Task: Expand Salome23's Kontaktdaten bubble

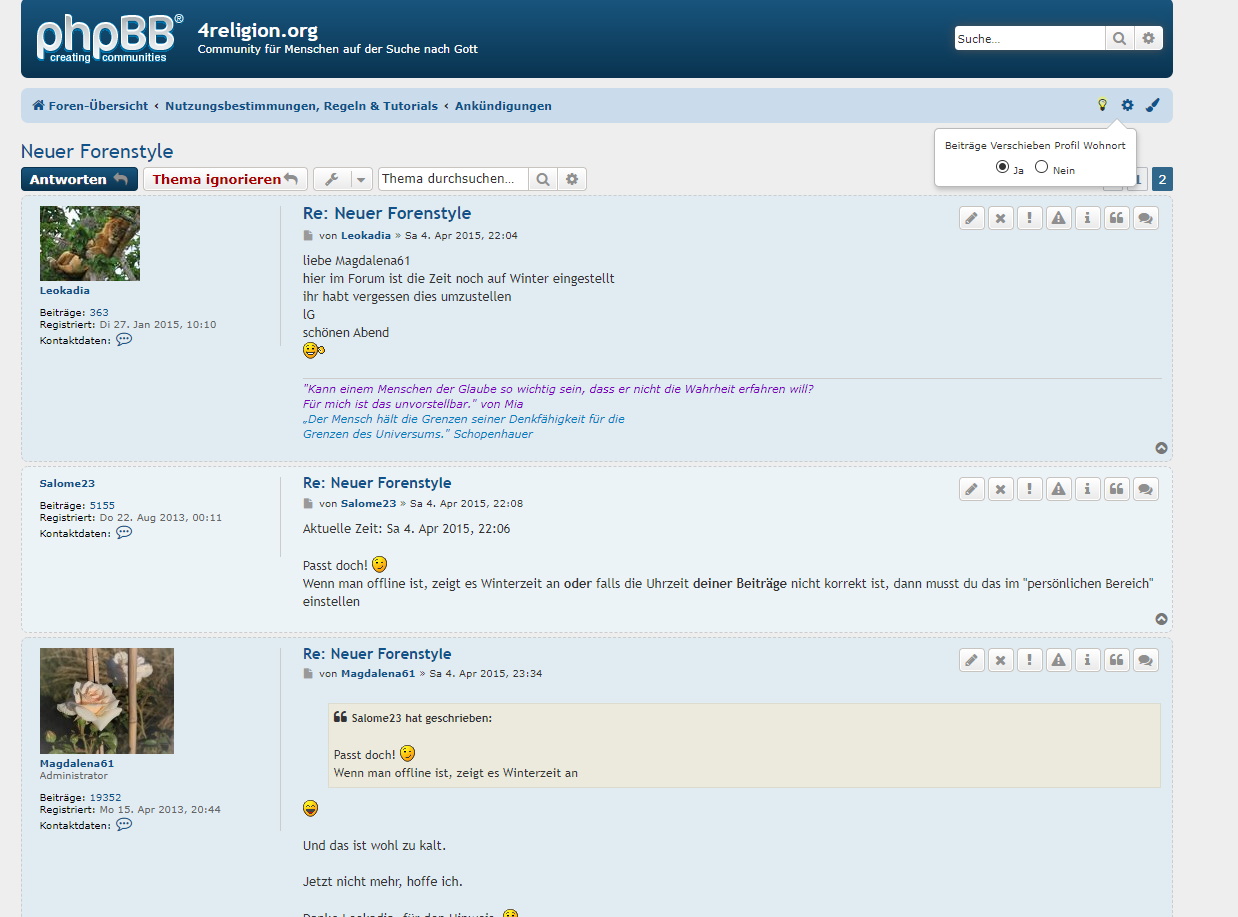Action: click(124, 533)
